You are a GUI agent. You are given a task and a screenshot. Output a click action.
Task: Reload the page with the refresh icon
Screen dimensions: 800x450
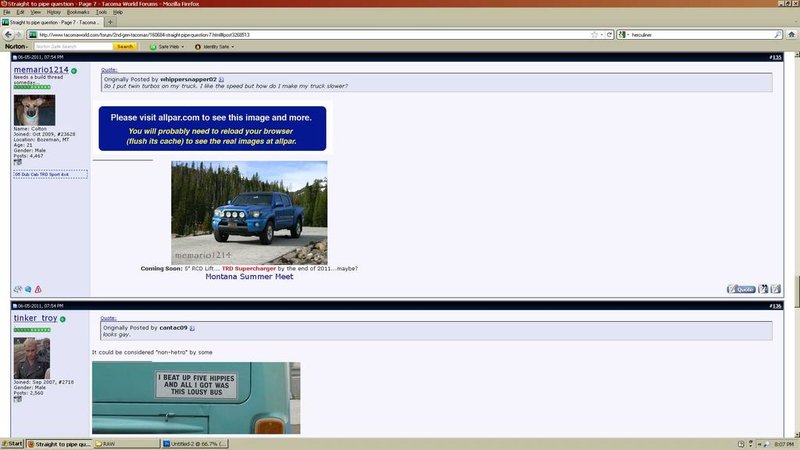(609, 35)
